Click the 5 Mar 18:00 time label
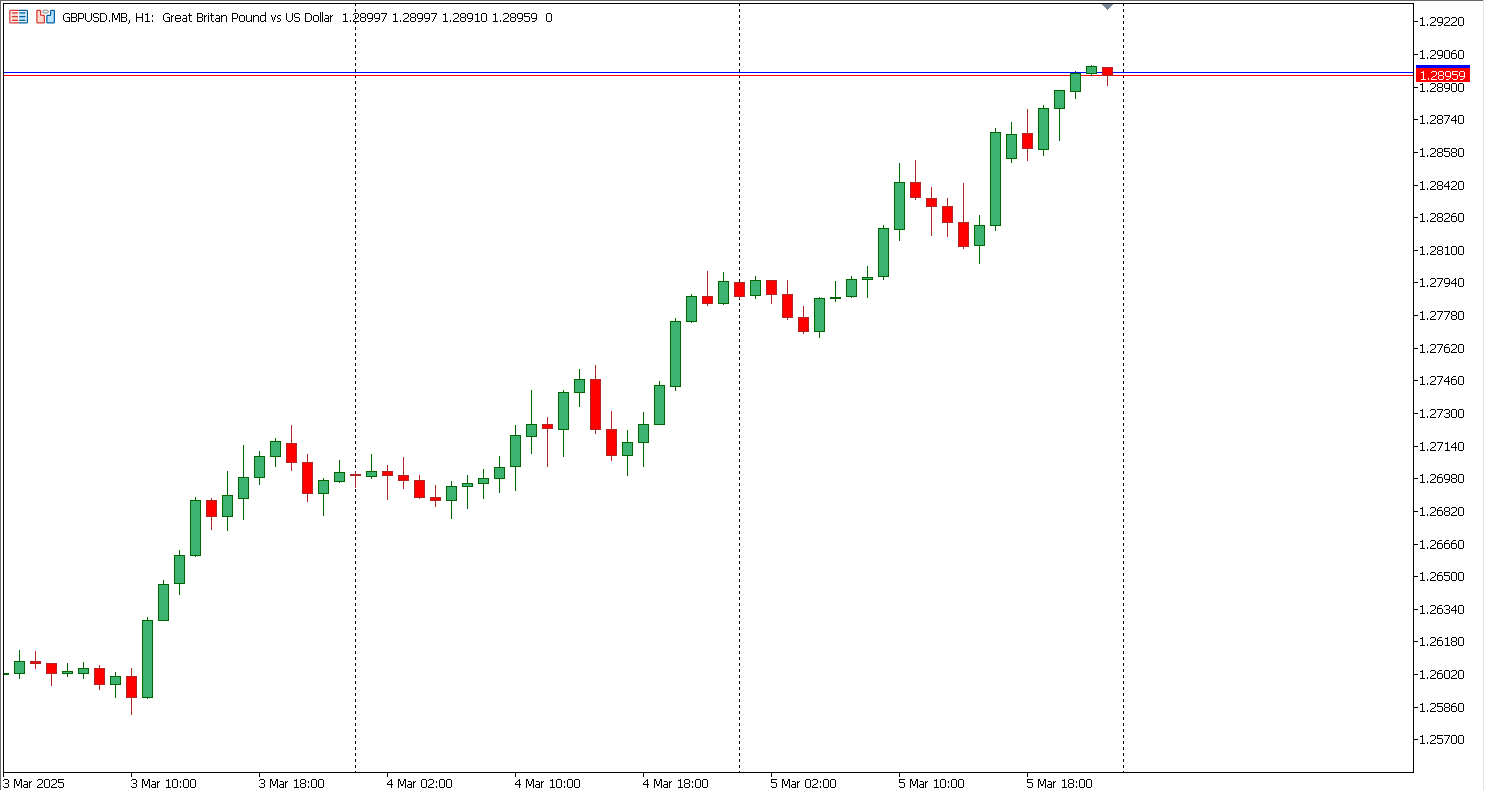 click(1060, 783)
